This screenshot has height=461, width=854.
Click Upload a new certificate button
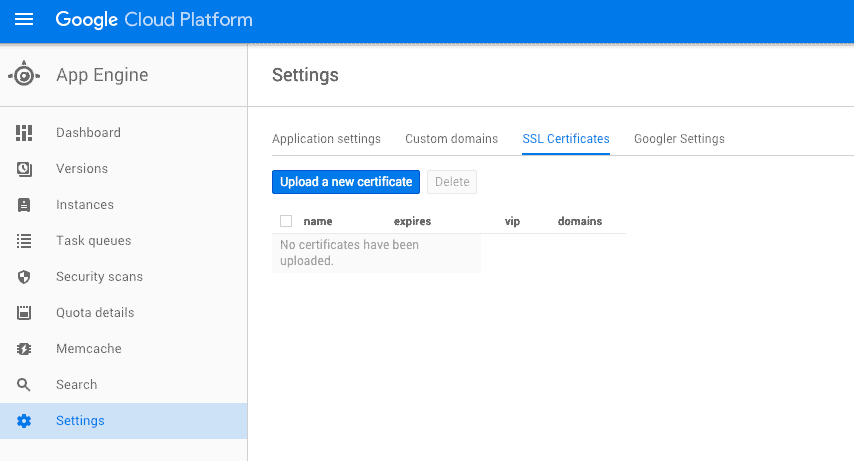pos(346,181)
